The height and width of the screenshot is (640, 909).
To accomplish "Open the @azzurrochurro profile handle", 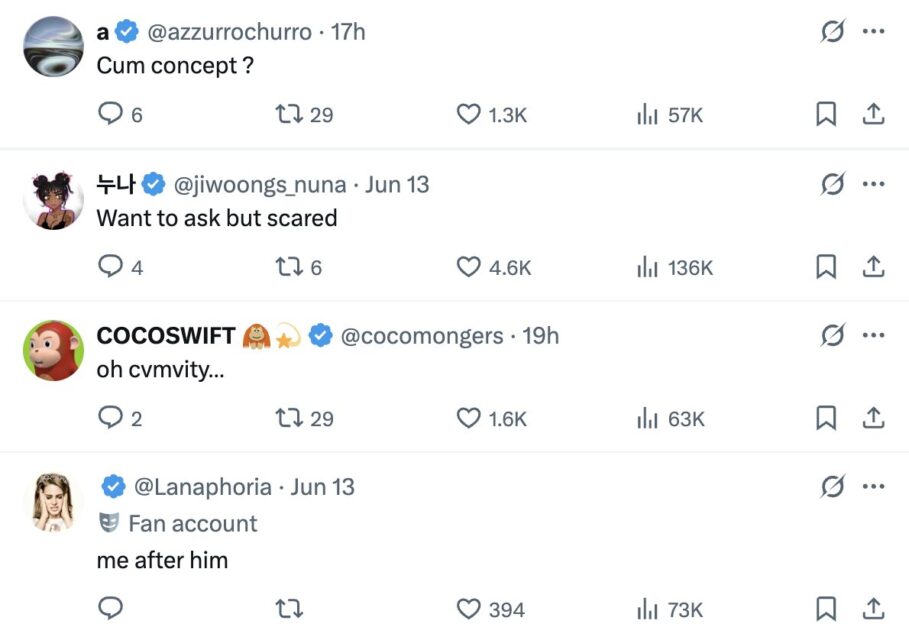I will click(x=229, y=32).
